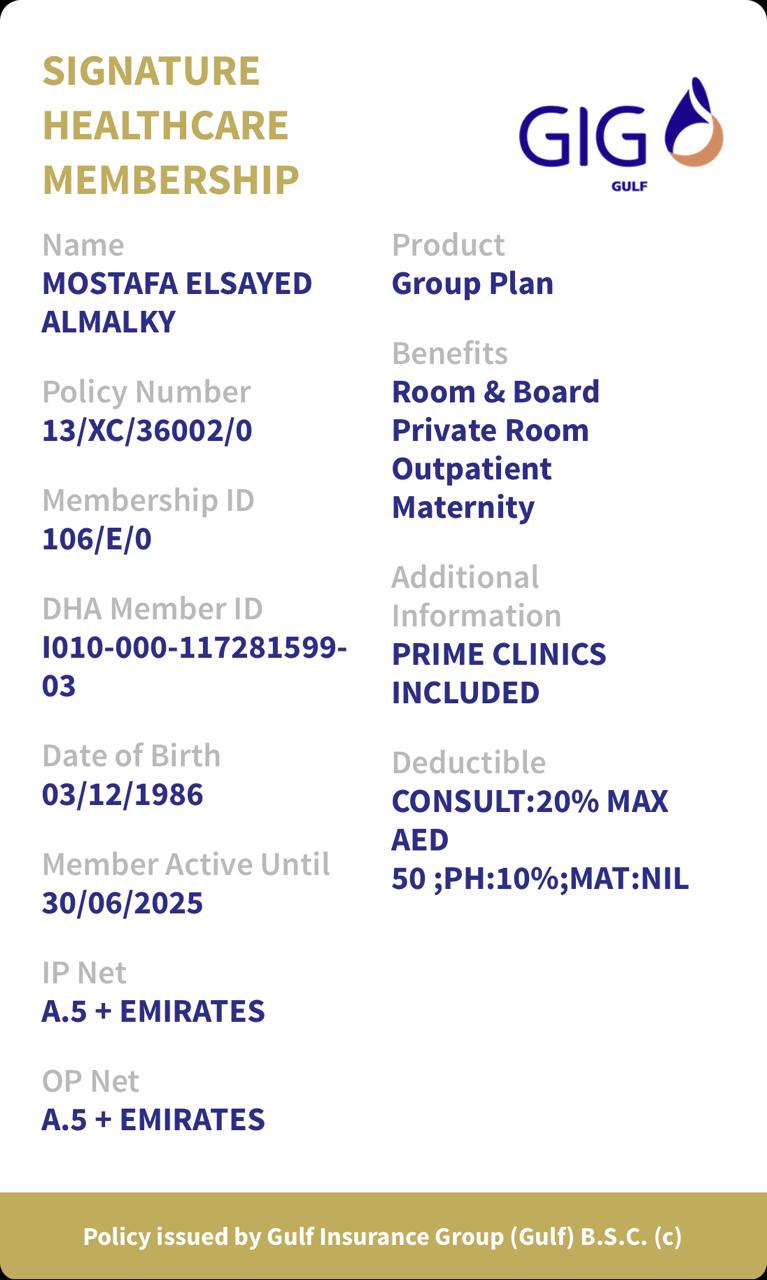Tap the Membership ID value 106/E/0

click(x=97, y=540)
